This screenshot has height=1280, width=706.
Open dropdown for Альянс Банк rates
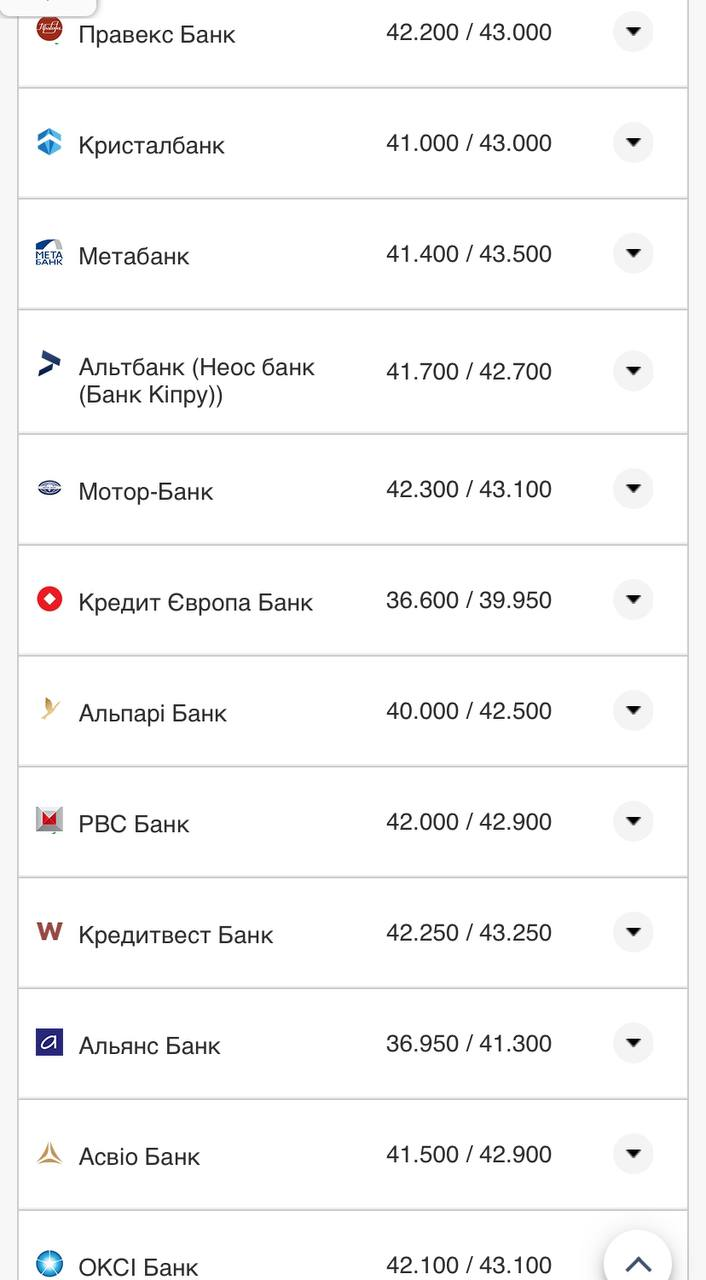[x=632, y=1044]
